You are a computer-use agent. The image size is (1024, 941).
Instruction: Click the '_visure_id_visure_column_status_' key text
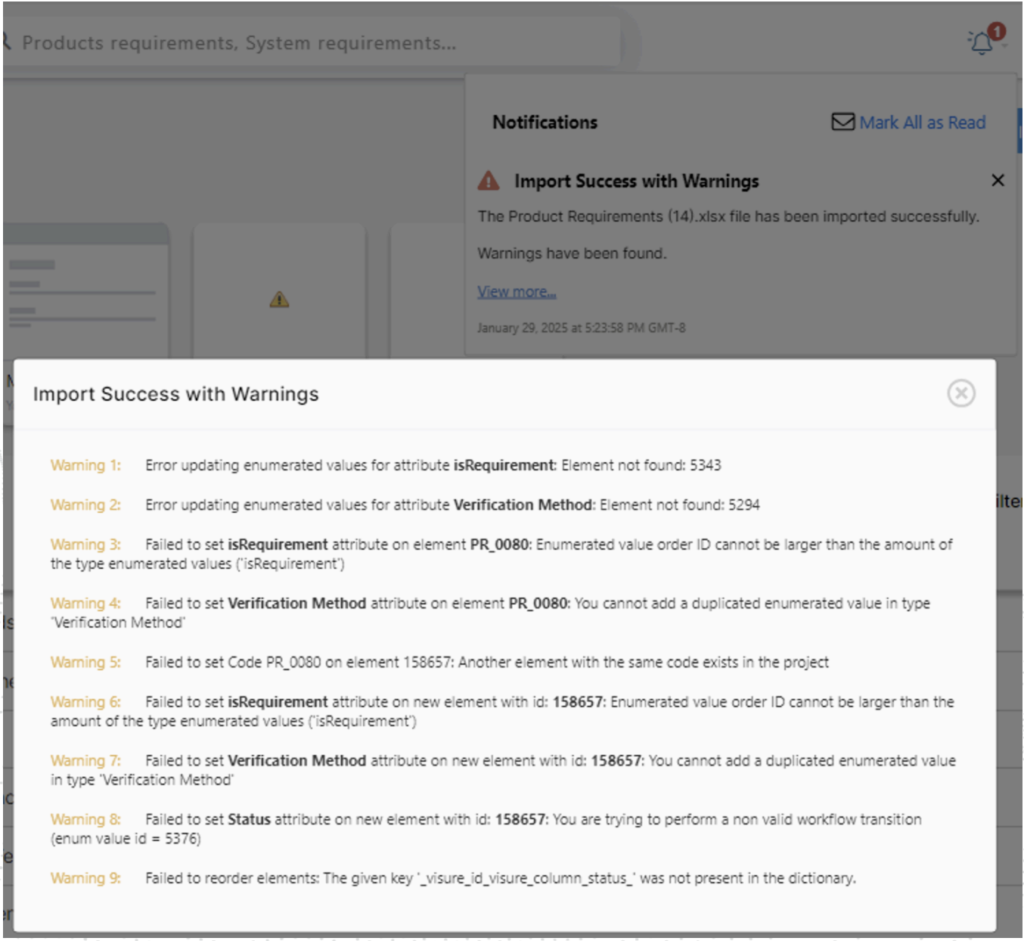click(526, 878)
